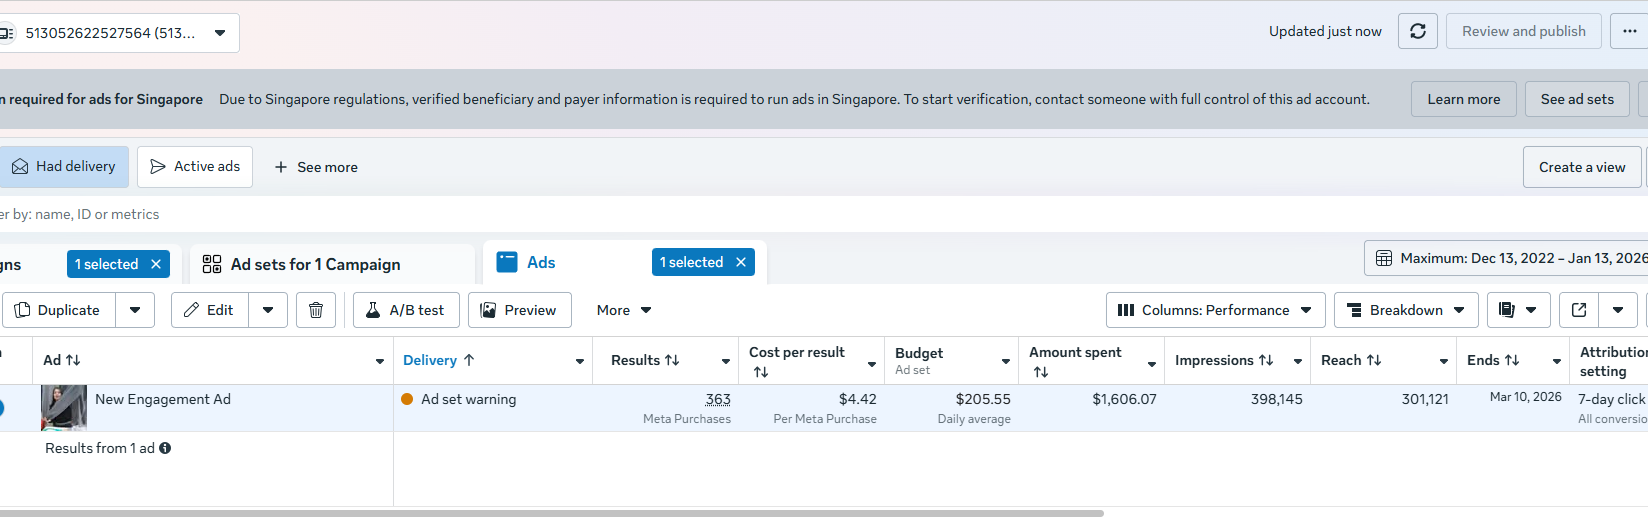Open the reports icon dropdown
The width and height of the screenshot is (1648, 521).
pyautogui.click(x=1518, y=310)
